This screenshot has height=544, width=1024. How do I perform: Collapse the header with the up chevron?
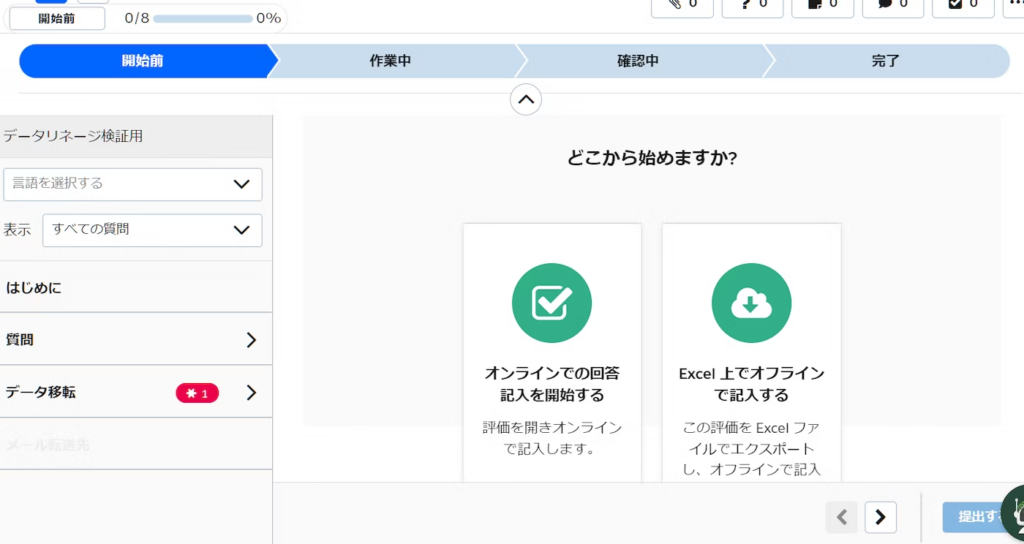click(526, 99)
